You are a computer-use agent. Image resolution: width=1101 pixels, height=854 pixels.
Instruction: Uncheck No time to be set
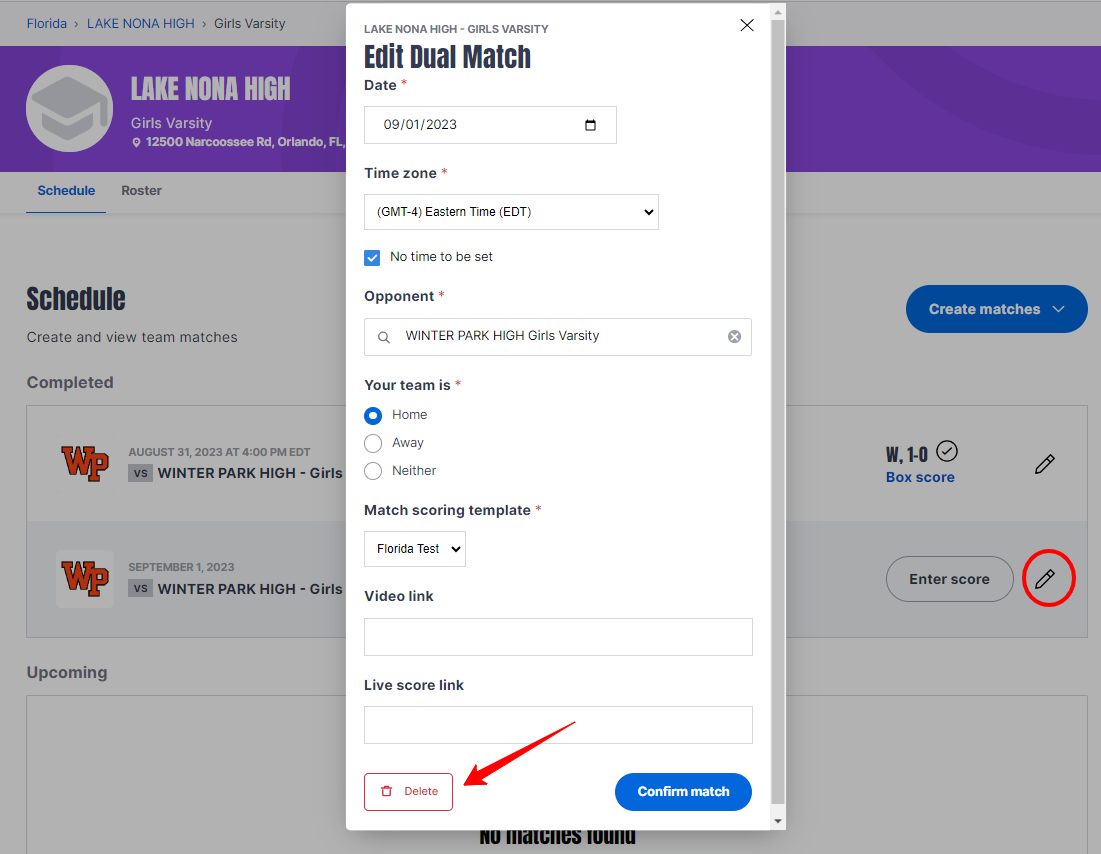coord(372,258)
